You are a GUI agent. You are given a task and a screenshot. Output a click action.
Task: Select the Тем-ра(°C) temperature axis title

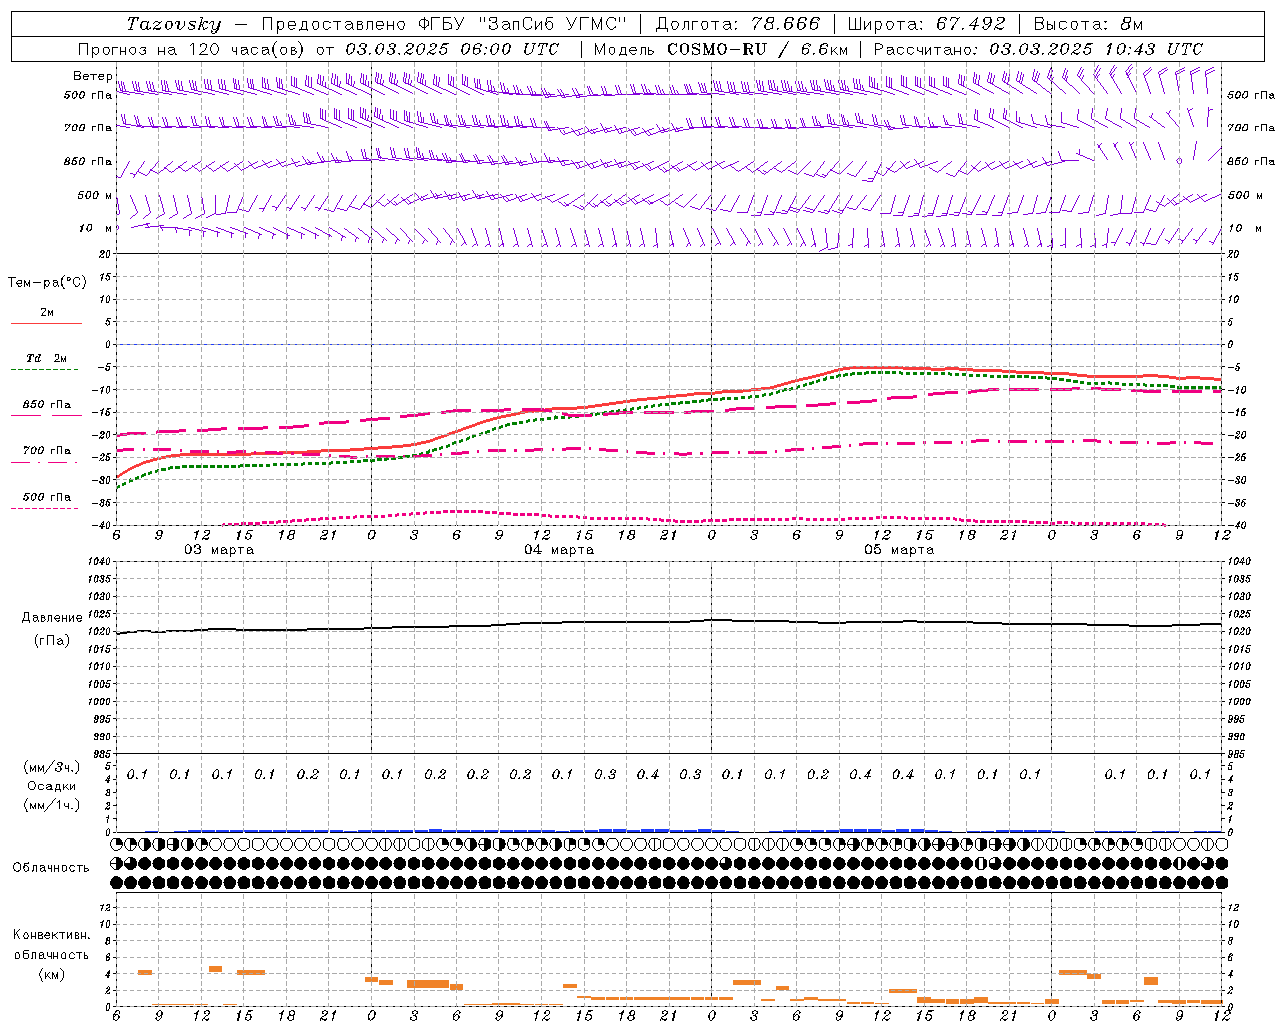(x=47, y=283)
